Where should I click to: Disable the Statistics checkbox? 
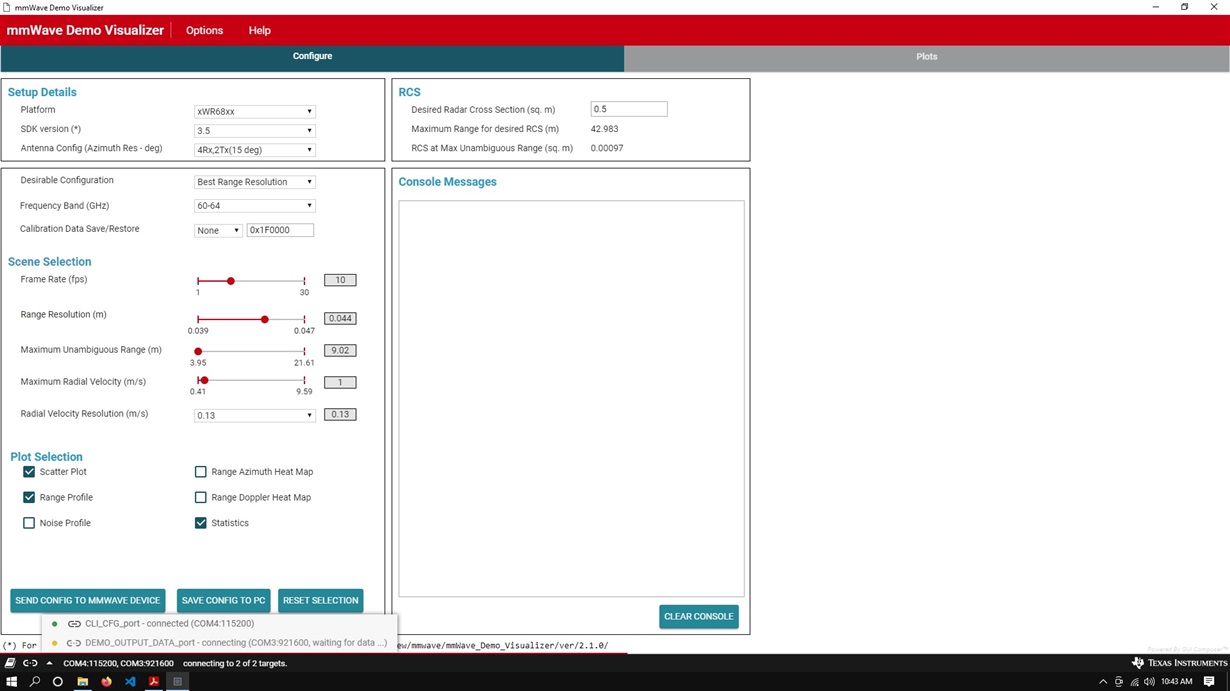[x=201, y=523]
